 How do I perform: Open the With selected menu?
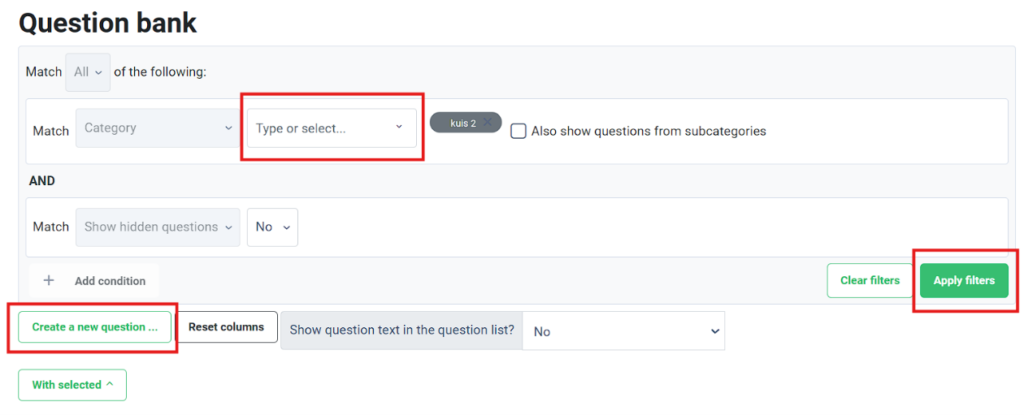coord(72,385)
